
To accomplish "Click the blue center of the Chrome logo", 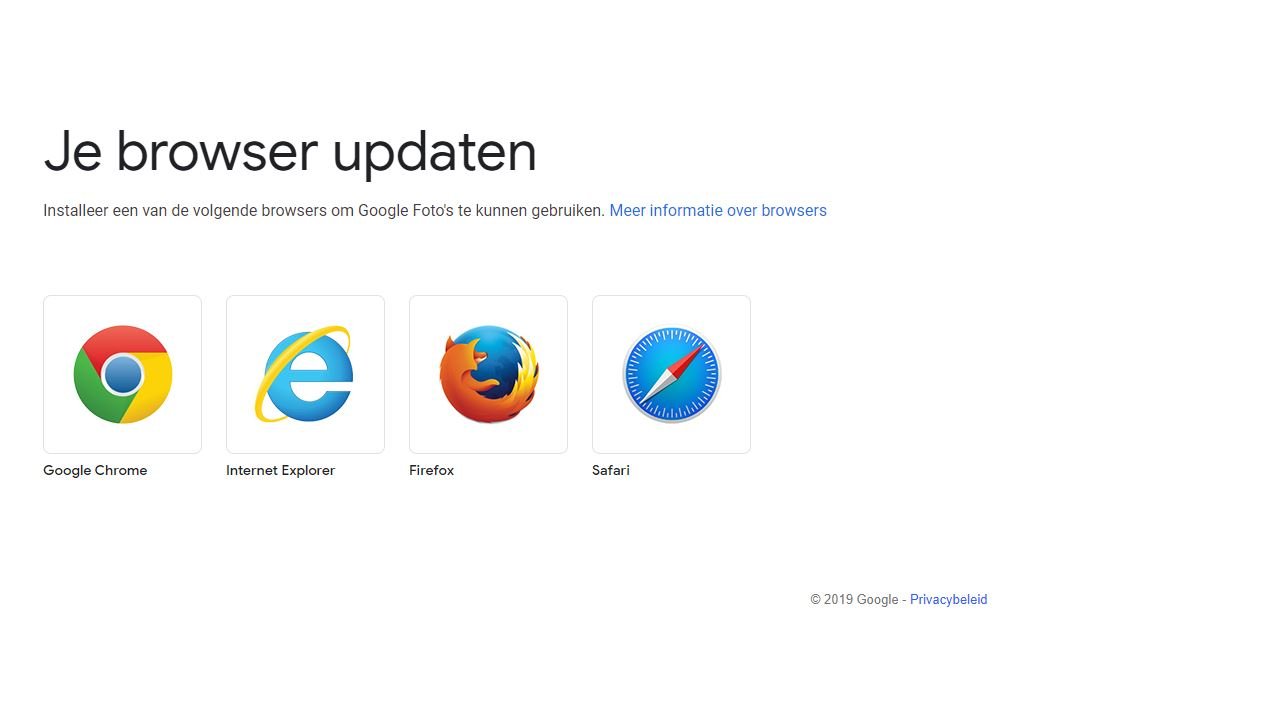I will click(122, 375).
